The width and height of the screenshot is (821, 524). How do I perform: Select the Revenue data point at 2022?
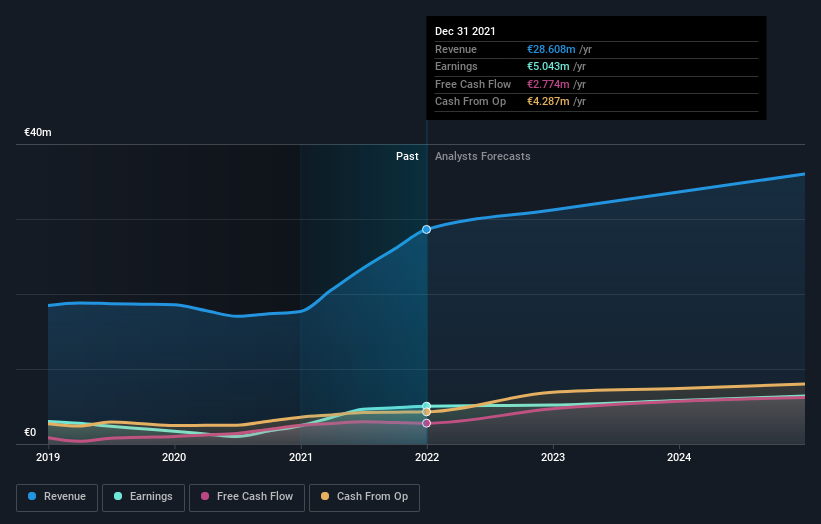point(427,229)
